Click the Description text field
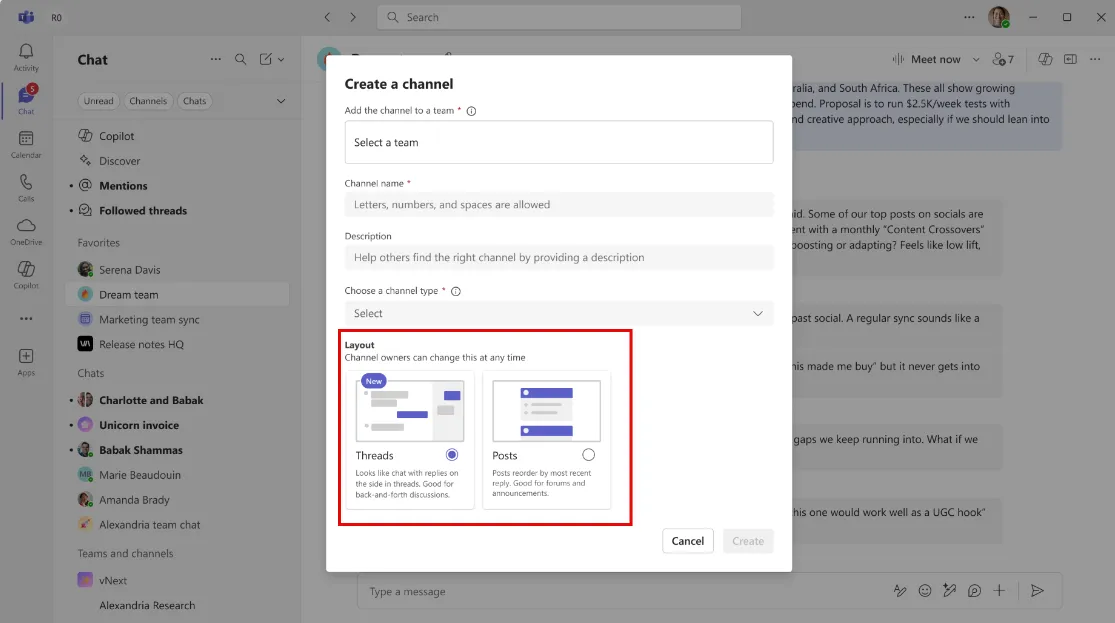This screenshot has height=623, width=1115. coord(558,257)
